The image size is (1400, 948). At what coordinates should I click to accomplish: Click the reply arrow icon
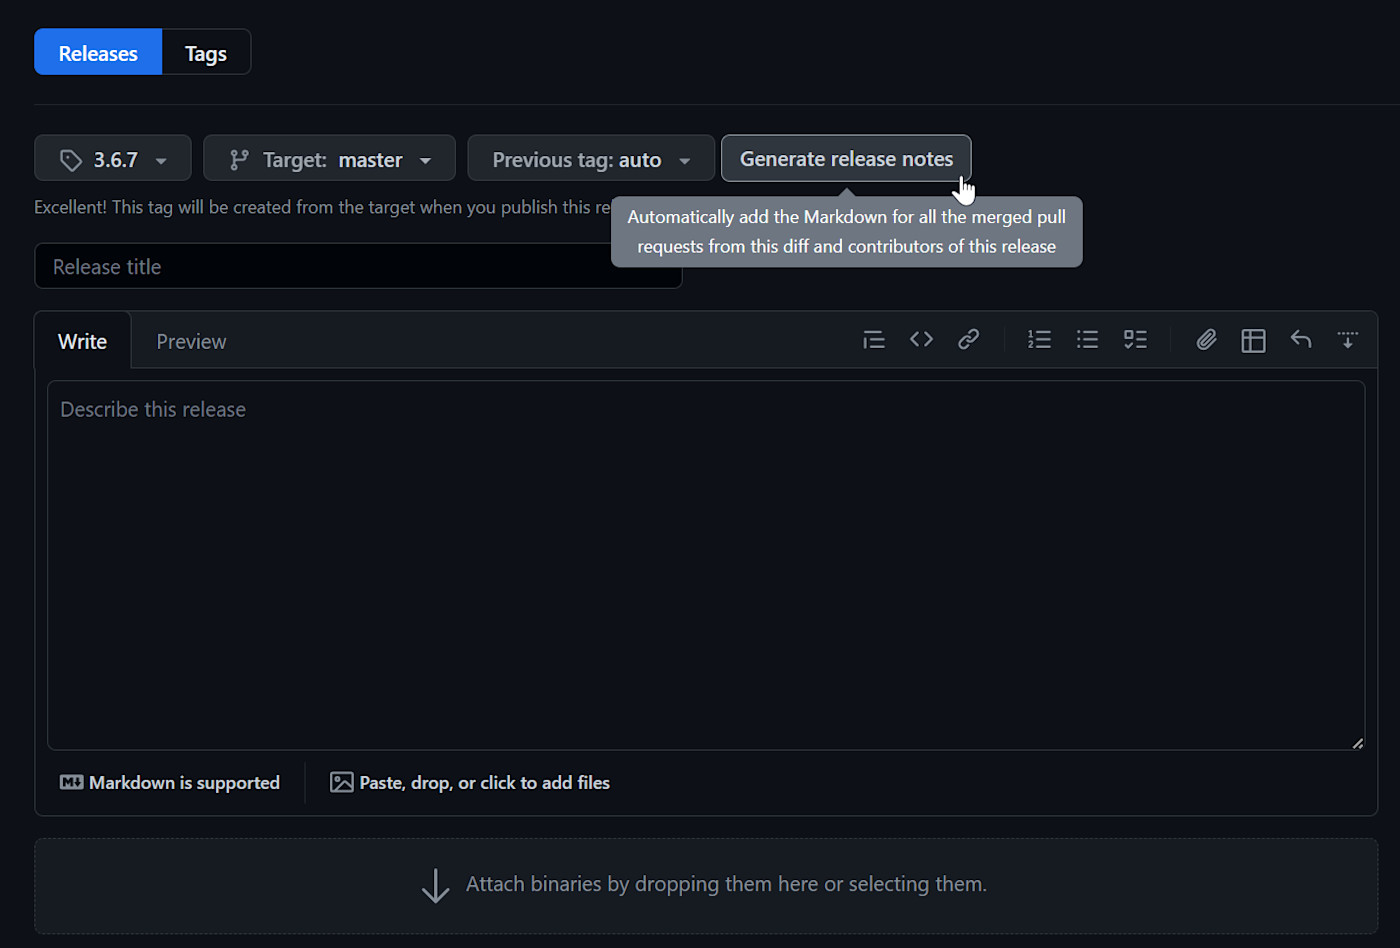[x=1300, y=340]
